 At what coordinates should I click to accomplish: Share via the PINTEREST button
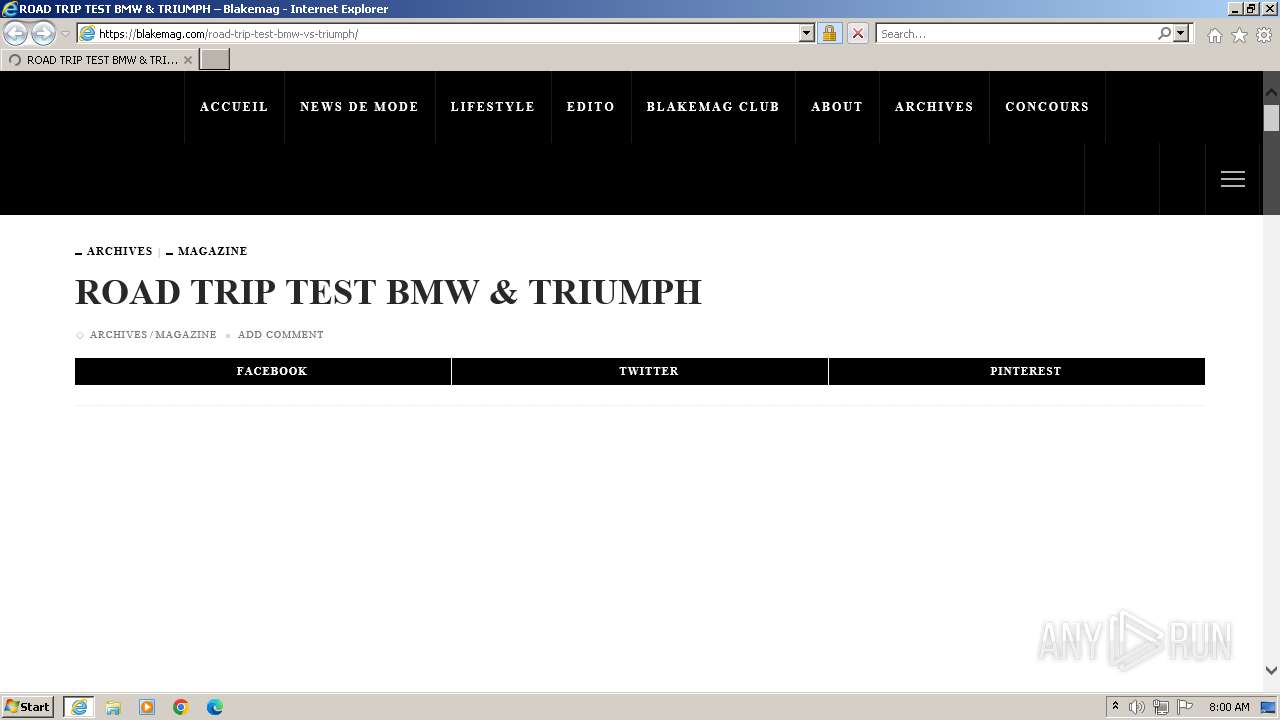(x=1017, y=371)
